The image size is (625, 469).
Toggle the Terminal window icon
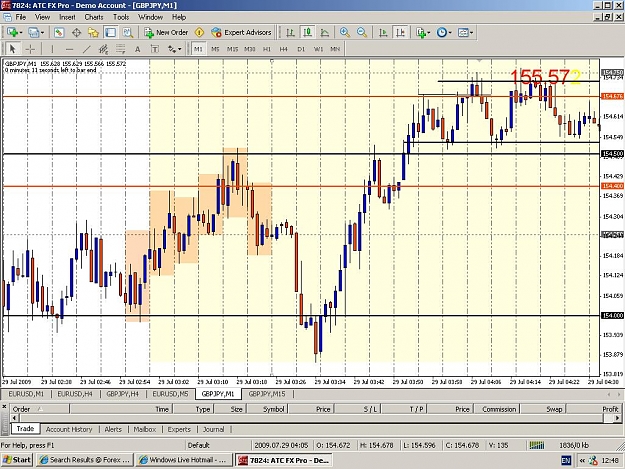[110, 33]
